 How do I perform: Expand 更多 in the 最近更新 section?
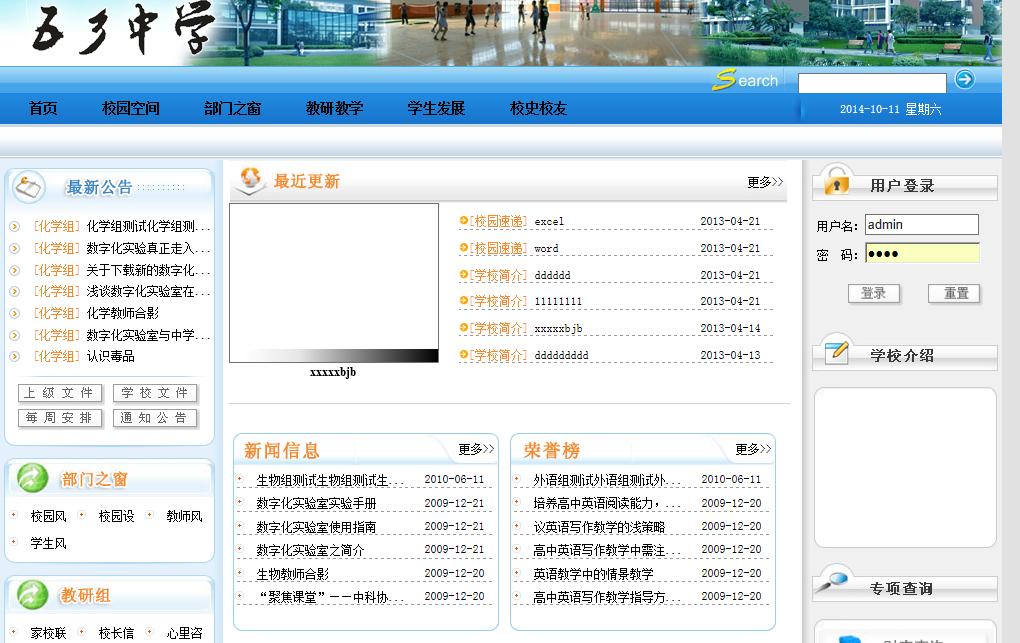pos(765,182)
